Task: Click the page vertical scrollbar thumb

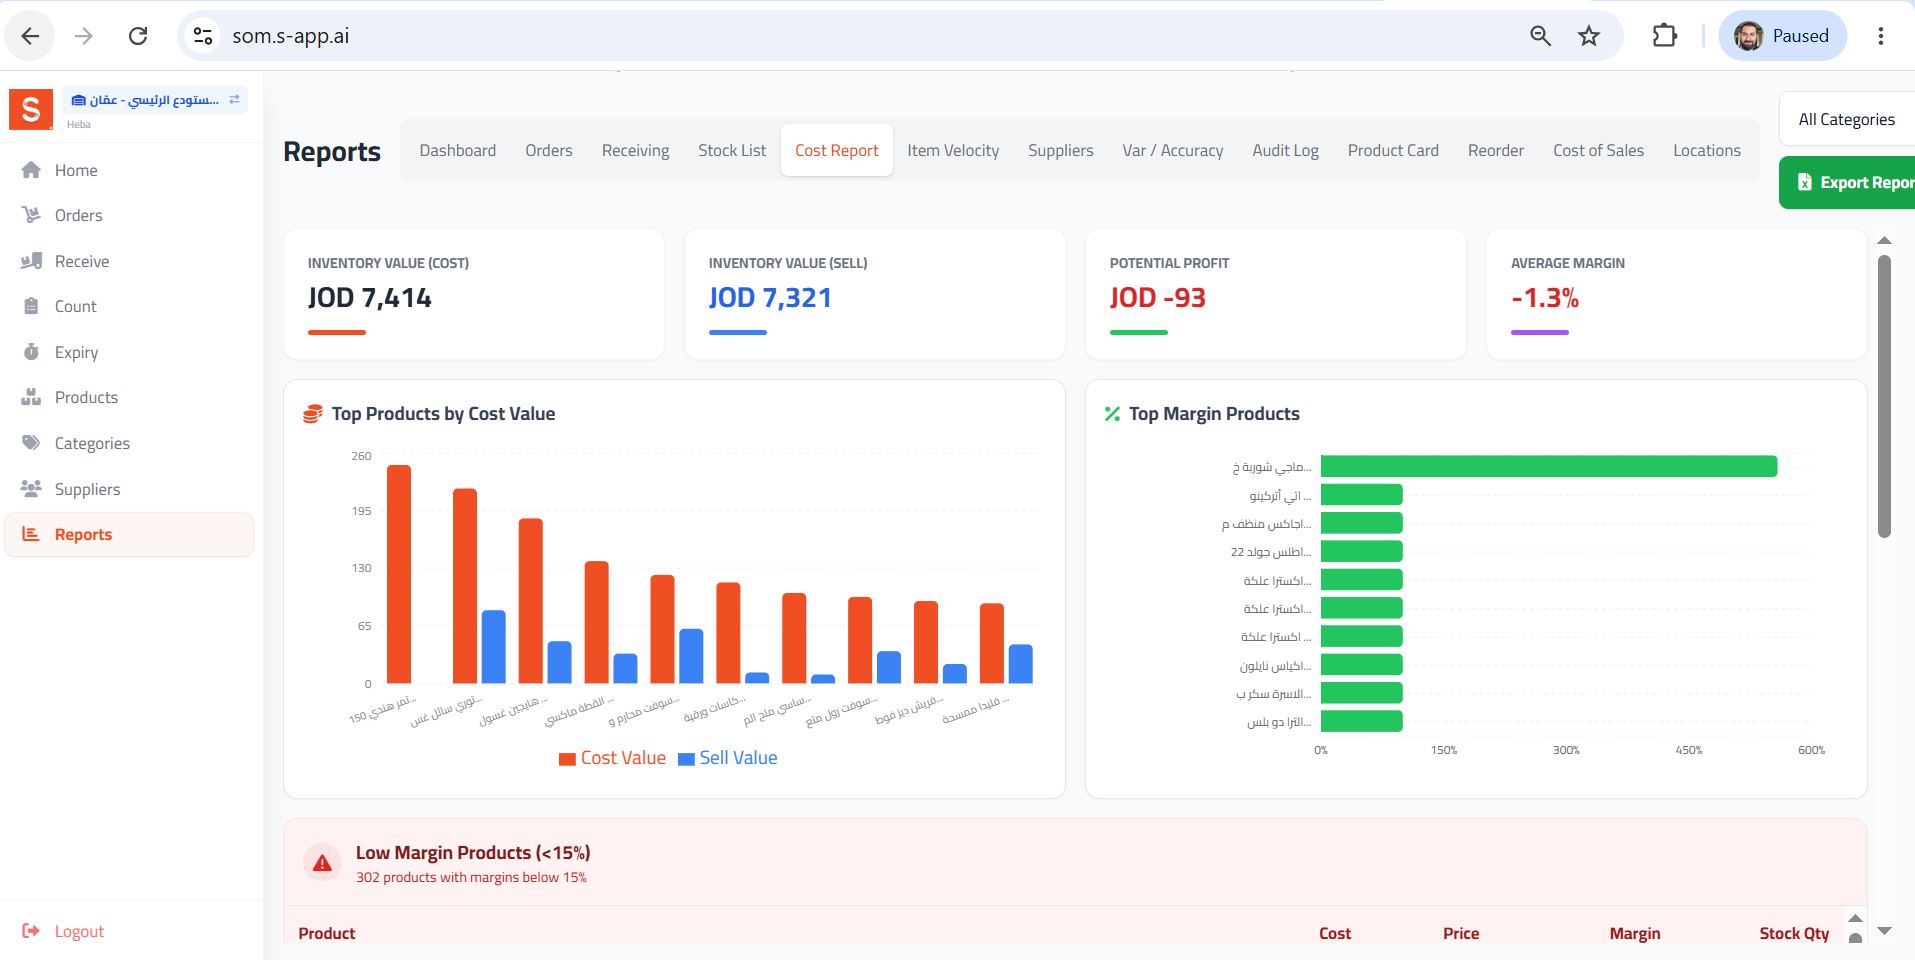Action: pyautogui.click(x=1884, y=396)
